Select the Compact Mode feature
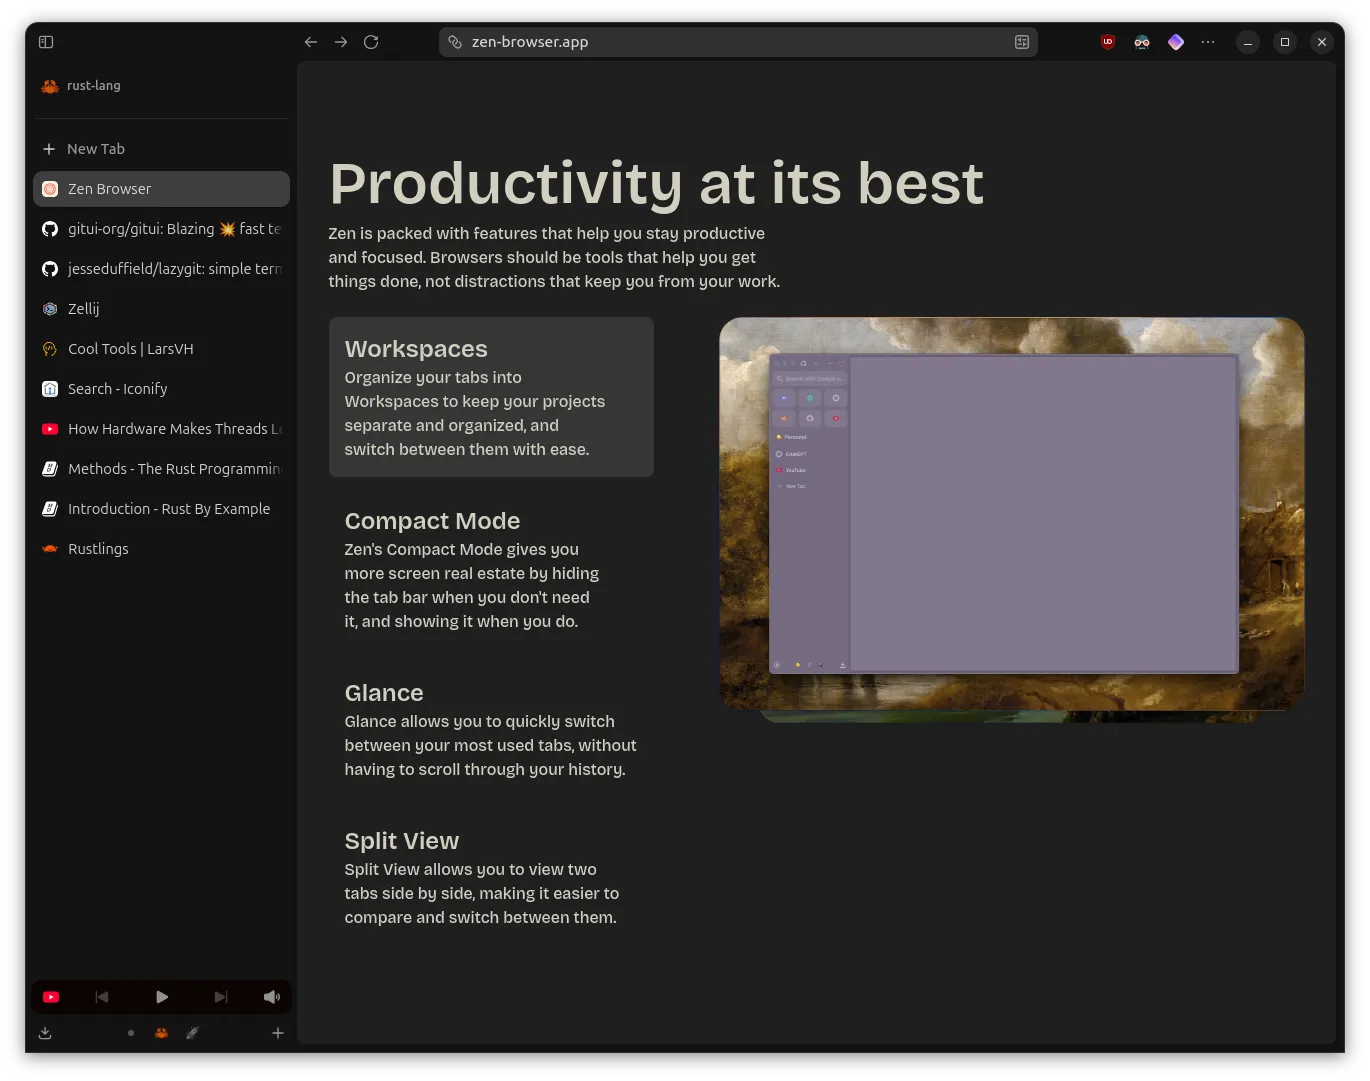 tap(491, 569)
